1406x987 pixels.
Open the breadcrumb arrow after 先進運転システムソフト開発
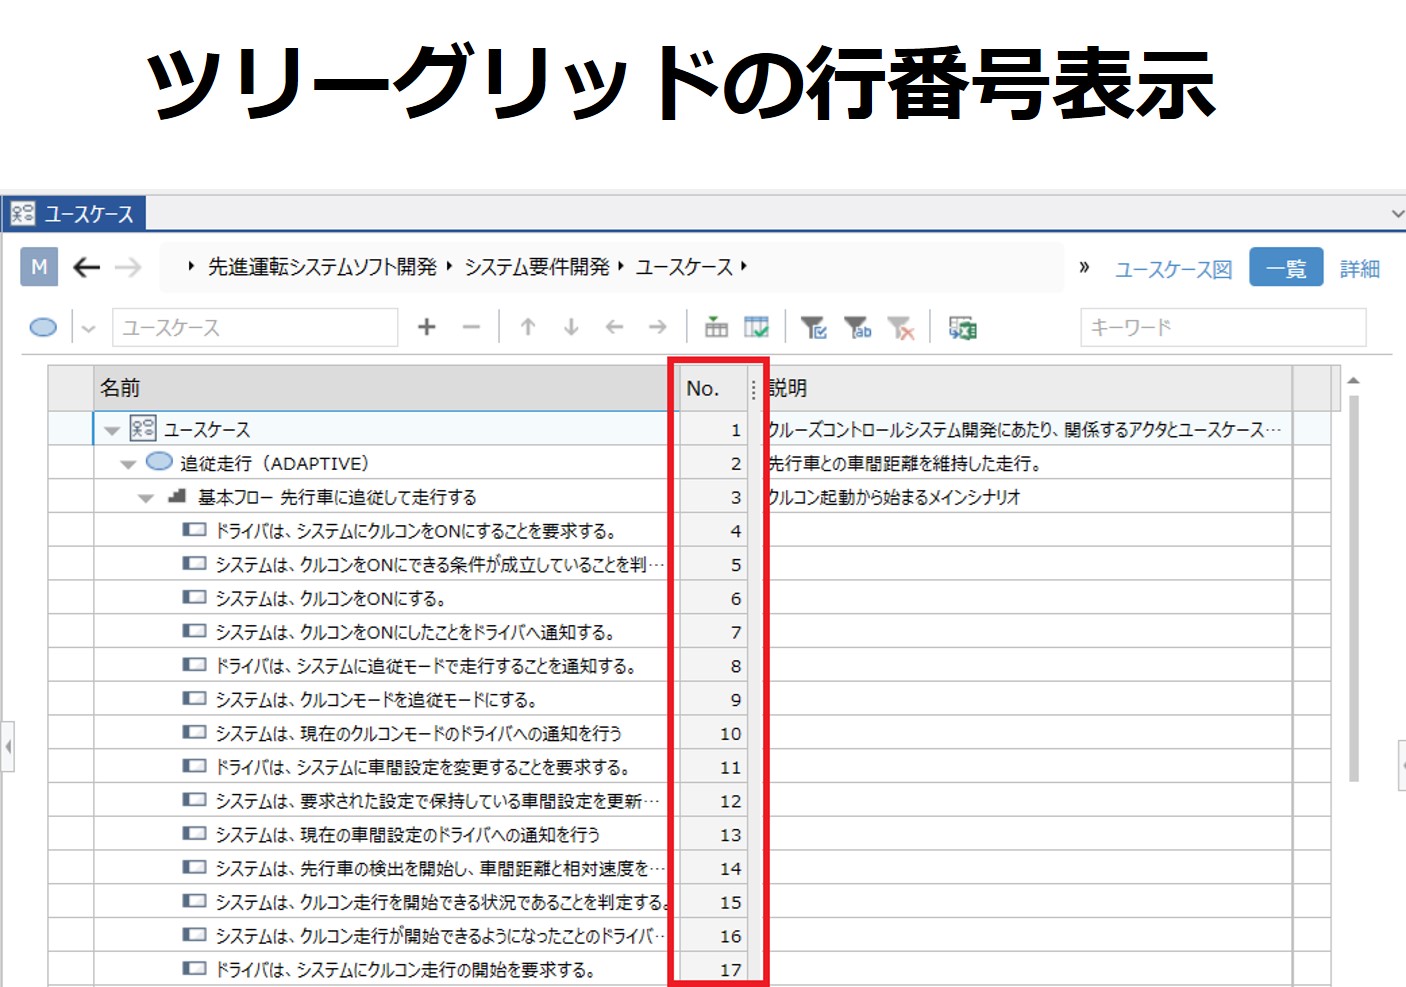[x=449, y=266]
